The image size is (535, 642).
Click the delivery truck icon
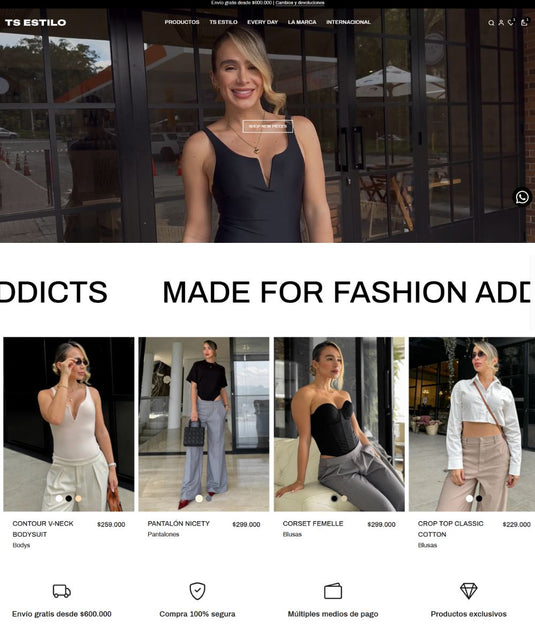pos(62,591)
